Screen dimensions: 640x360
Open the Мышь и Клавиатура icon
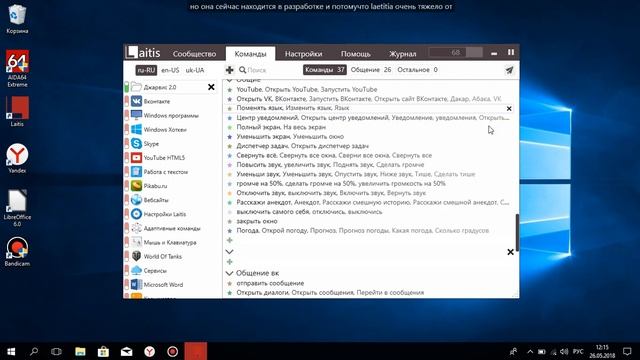[136, 242]
